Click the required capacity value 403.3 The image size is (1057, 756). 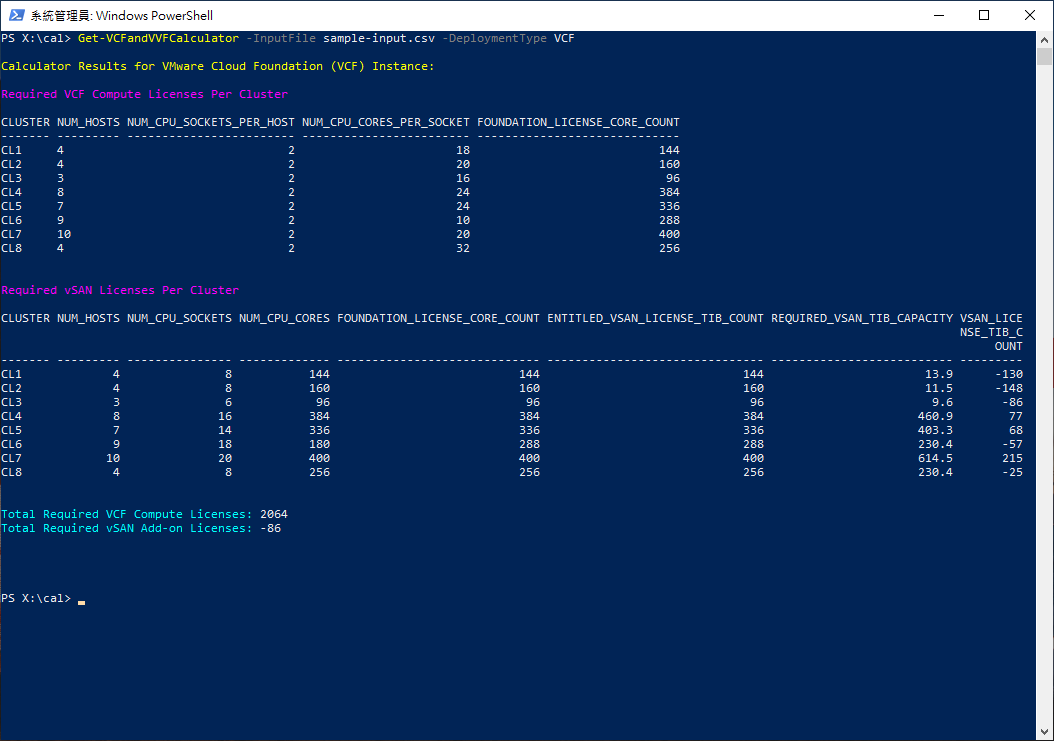[x=936, y=430]
